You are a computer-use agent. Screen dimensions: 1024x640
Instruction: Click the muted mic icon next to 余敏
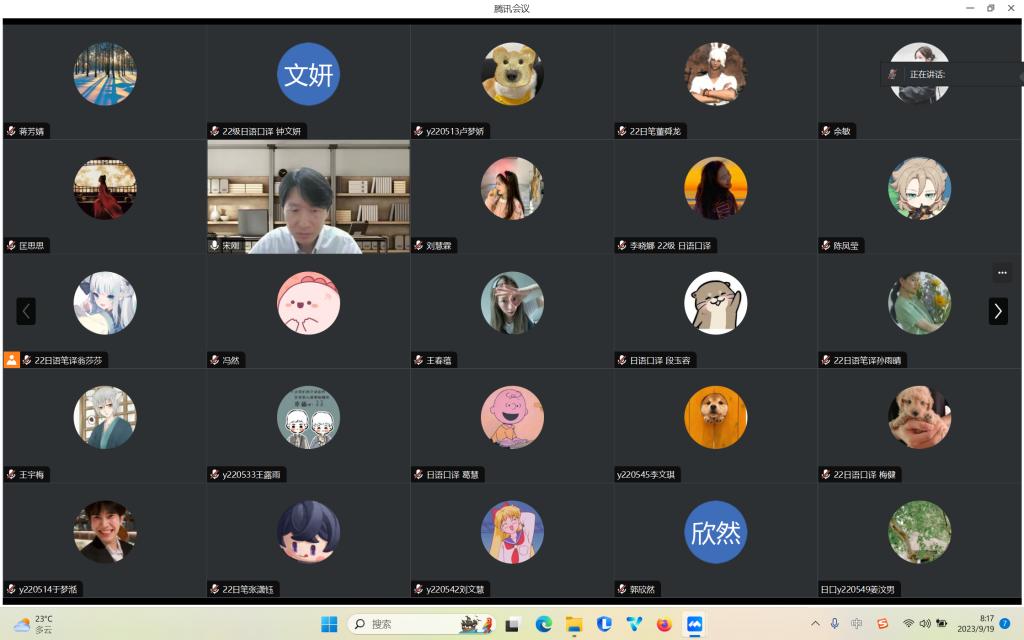[825, 131]
